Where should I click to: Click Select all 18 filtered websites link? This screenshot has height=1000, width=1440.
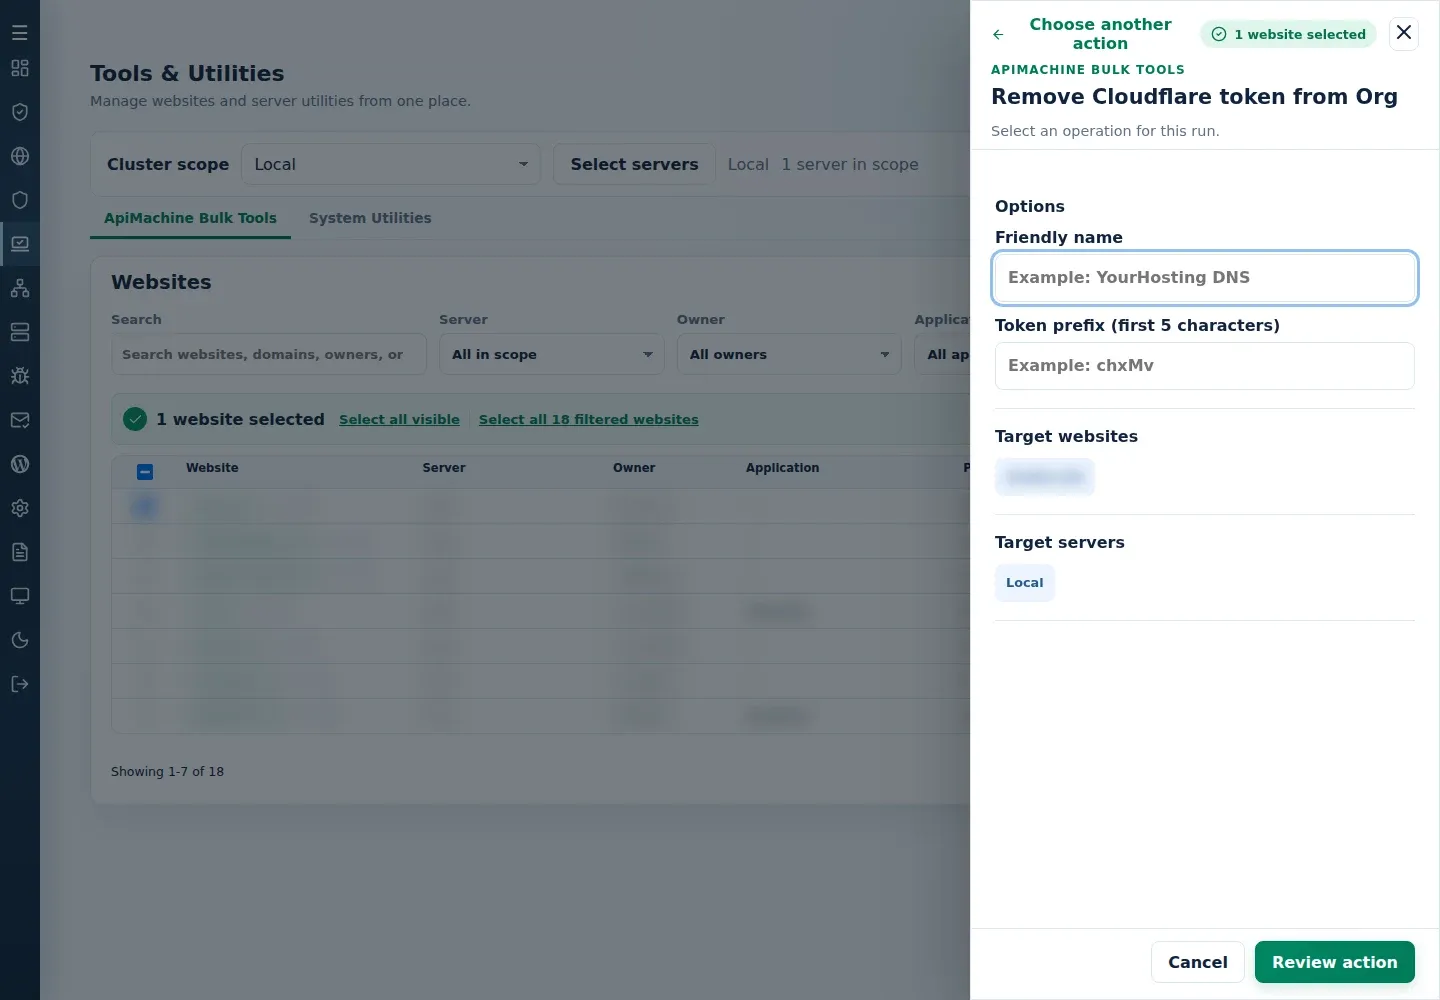pyautogui.click(x=588, y=419)
